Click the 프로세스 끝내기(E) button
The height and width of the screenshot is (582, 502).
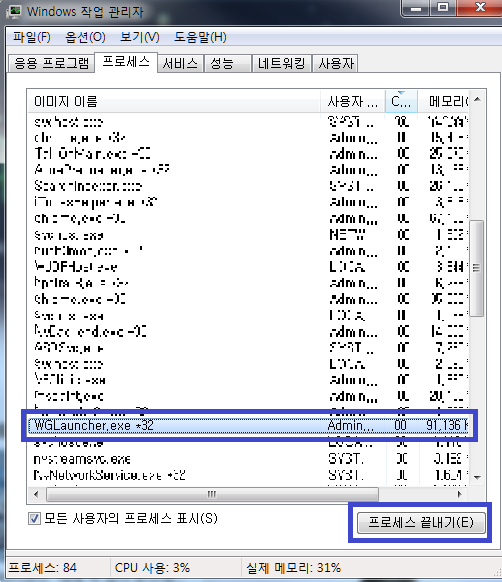[421, 523]
